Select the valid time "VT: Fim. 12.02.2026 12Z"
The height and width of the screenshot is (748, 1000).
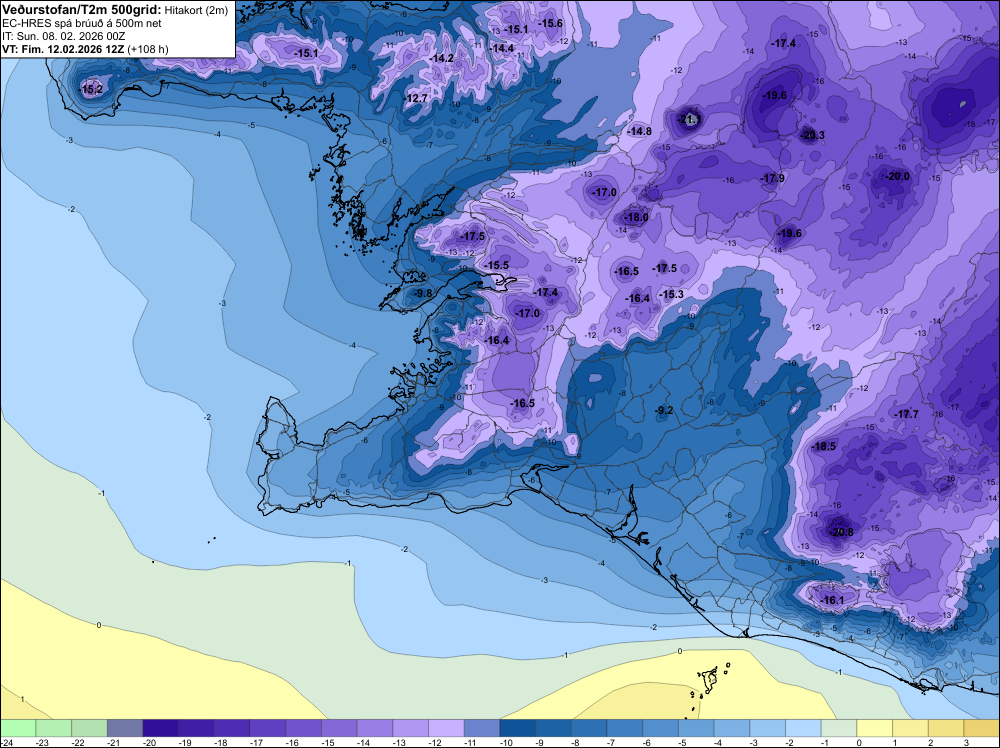pyautogui.click(x=63, y=49)
